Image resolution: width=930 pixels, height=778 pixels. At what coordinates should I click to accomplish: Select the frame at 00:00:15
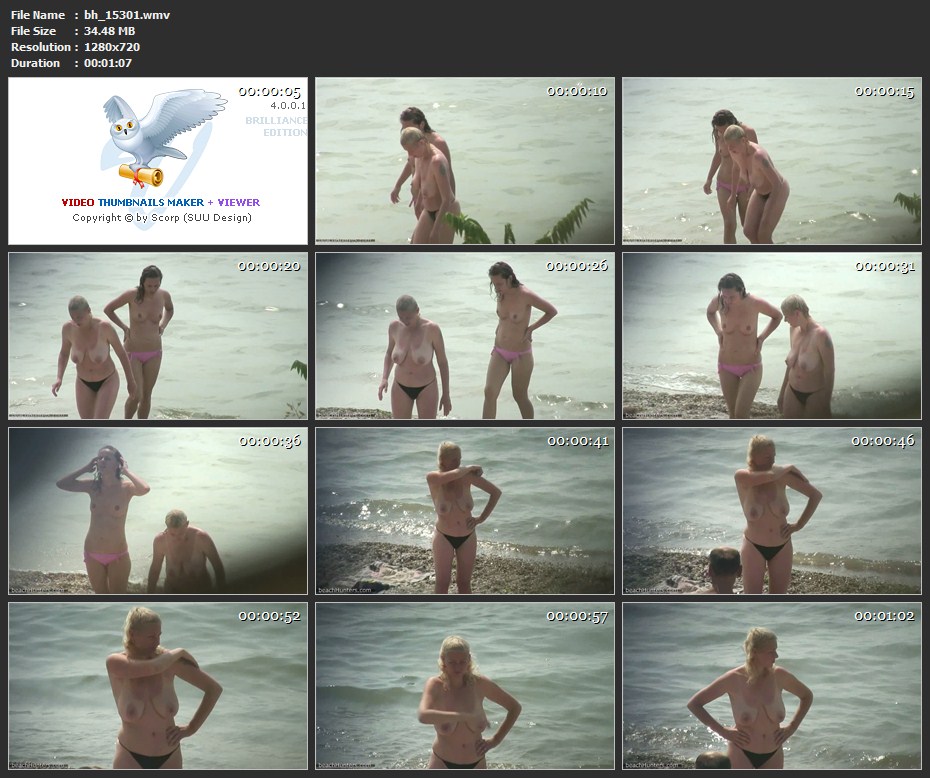pyautogui.click(x=772, y=161)
